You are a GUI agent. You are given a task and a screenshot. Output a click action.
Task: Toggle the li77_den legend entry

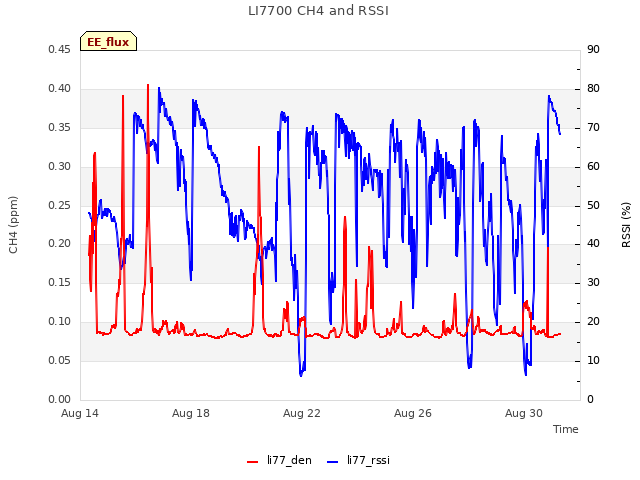click(x=280, y=460)
